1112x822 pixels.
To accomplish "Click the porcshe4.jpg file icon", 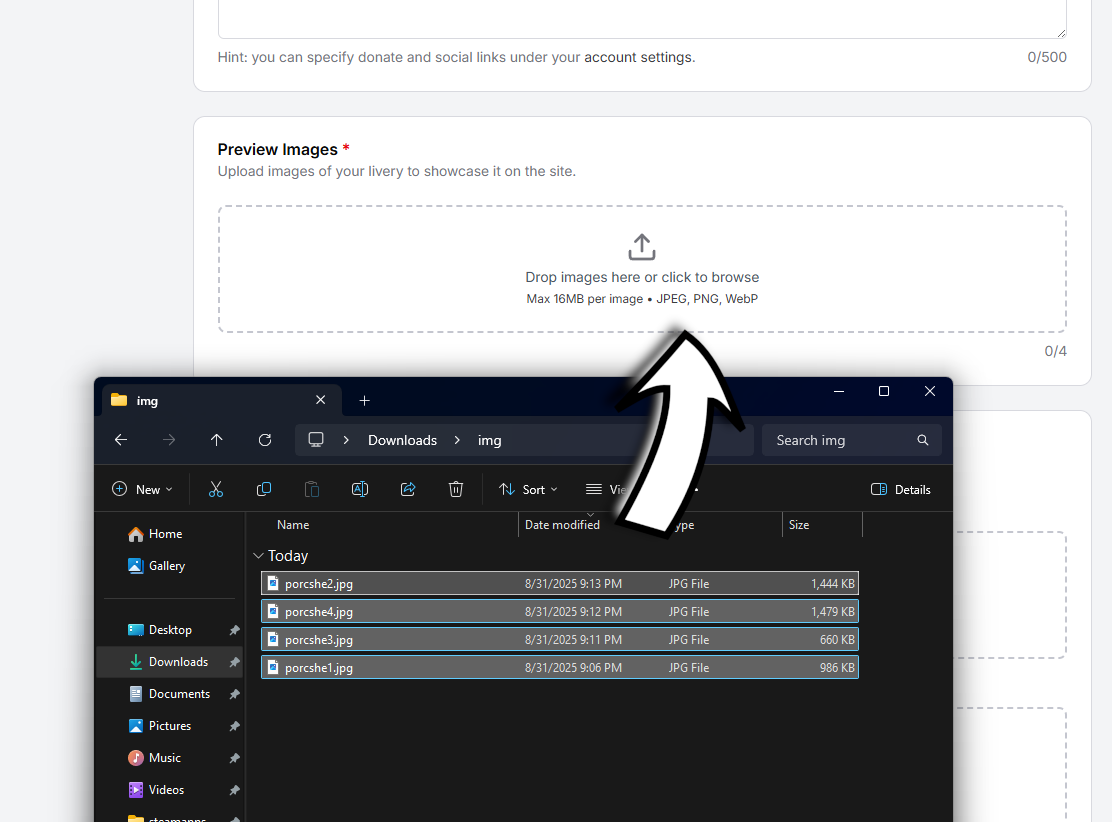I will 273,611.
